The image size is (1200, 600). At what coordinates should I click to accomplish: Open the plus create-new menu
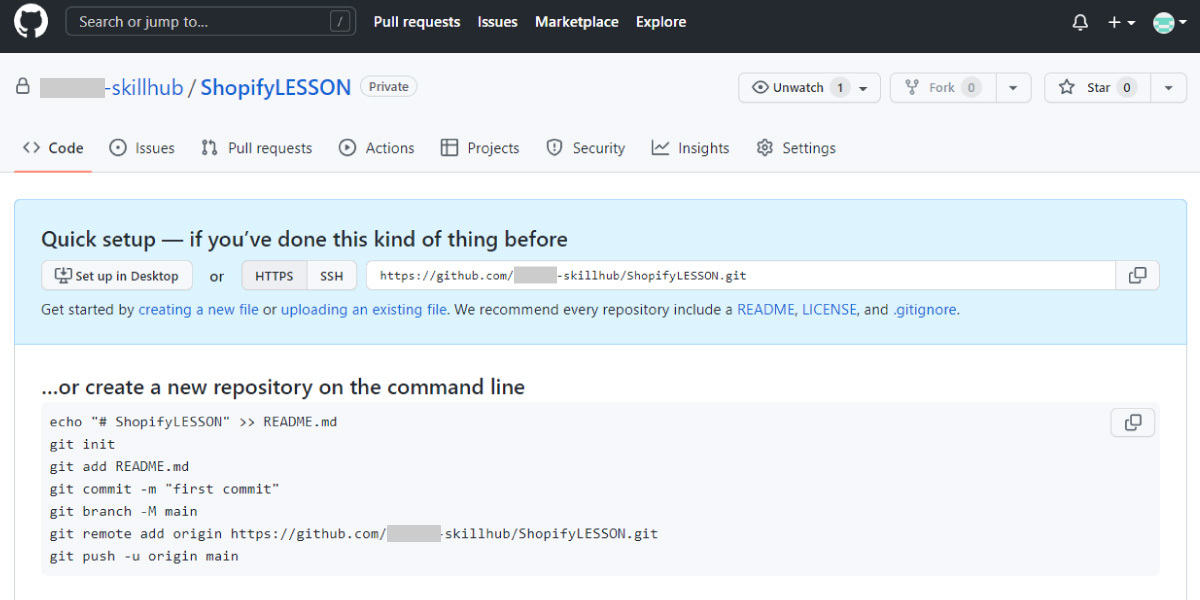[x=1121, y=22]
